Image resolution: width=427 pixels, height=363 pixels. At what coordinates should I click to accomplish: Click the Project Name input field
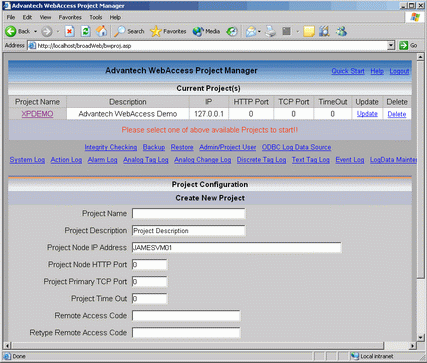point(189,213)
